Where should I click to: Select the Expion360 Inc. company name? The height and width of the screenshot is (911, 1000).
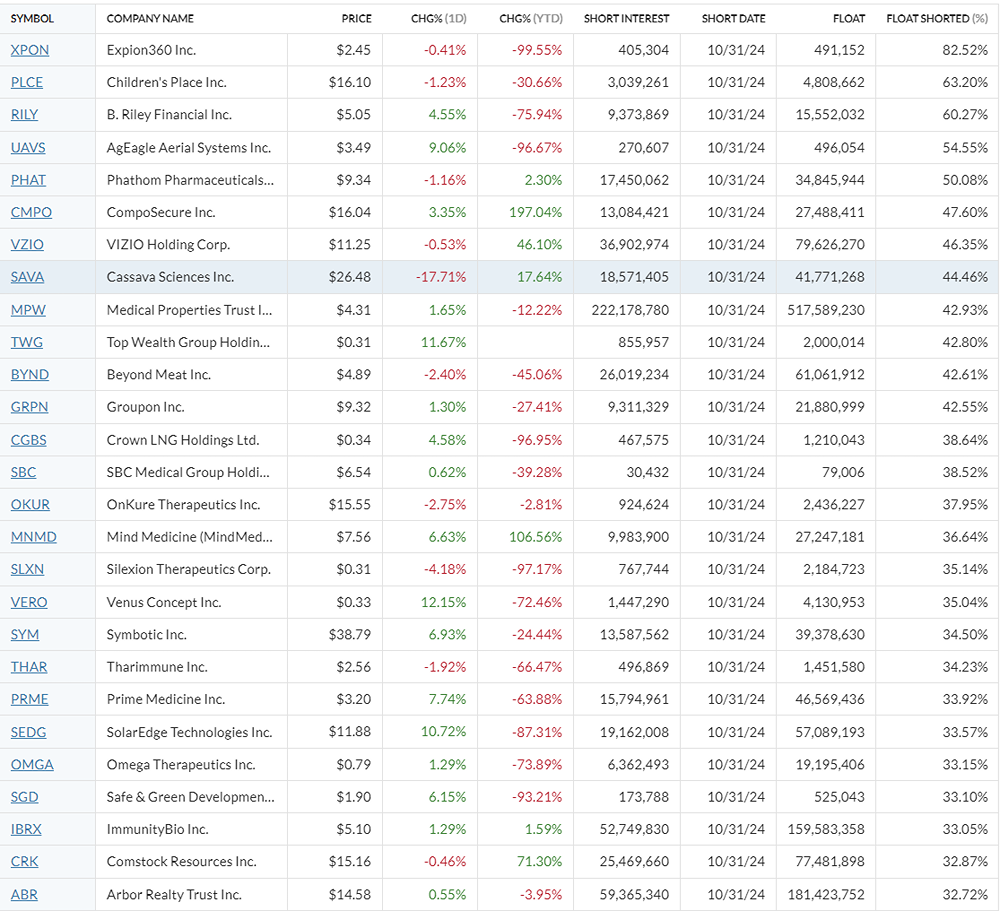151,50
